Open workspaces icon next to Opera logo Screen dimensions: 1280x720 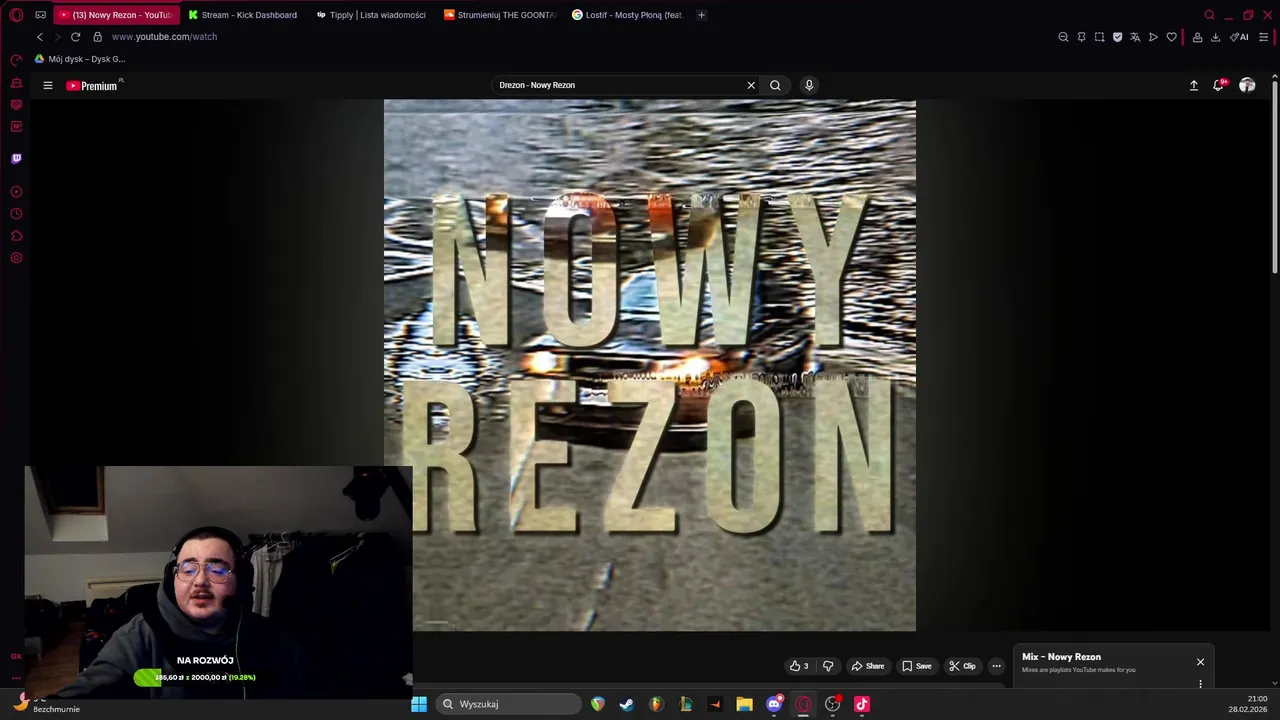(x=40, y=15)
